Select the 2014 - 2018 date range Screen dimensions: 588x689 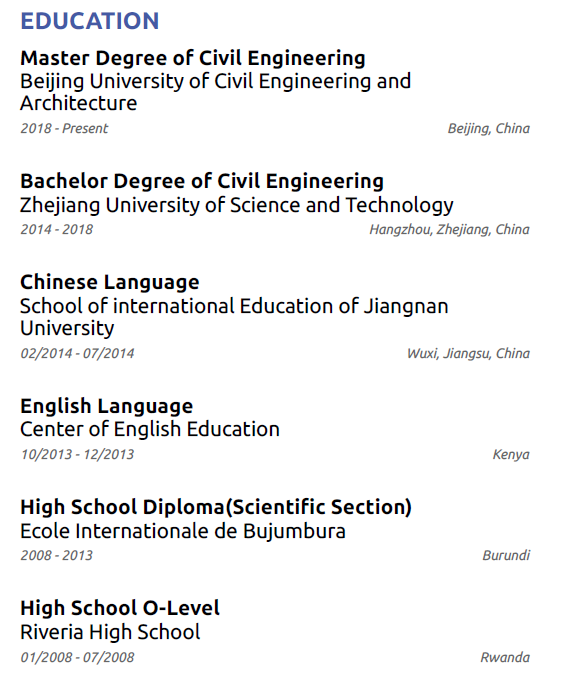57,229
